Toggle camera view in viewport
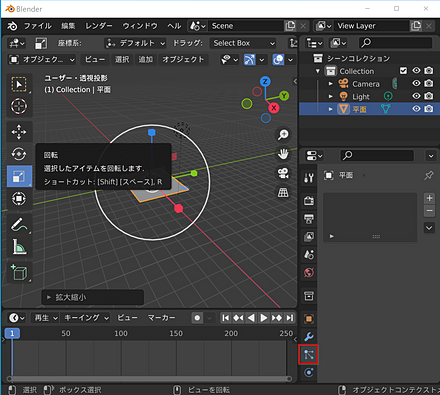The width and height of the screenshot is (440, 395). [x=283, y=173]
